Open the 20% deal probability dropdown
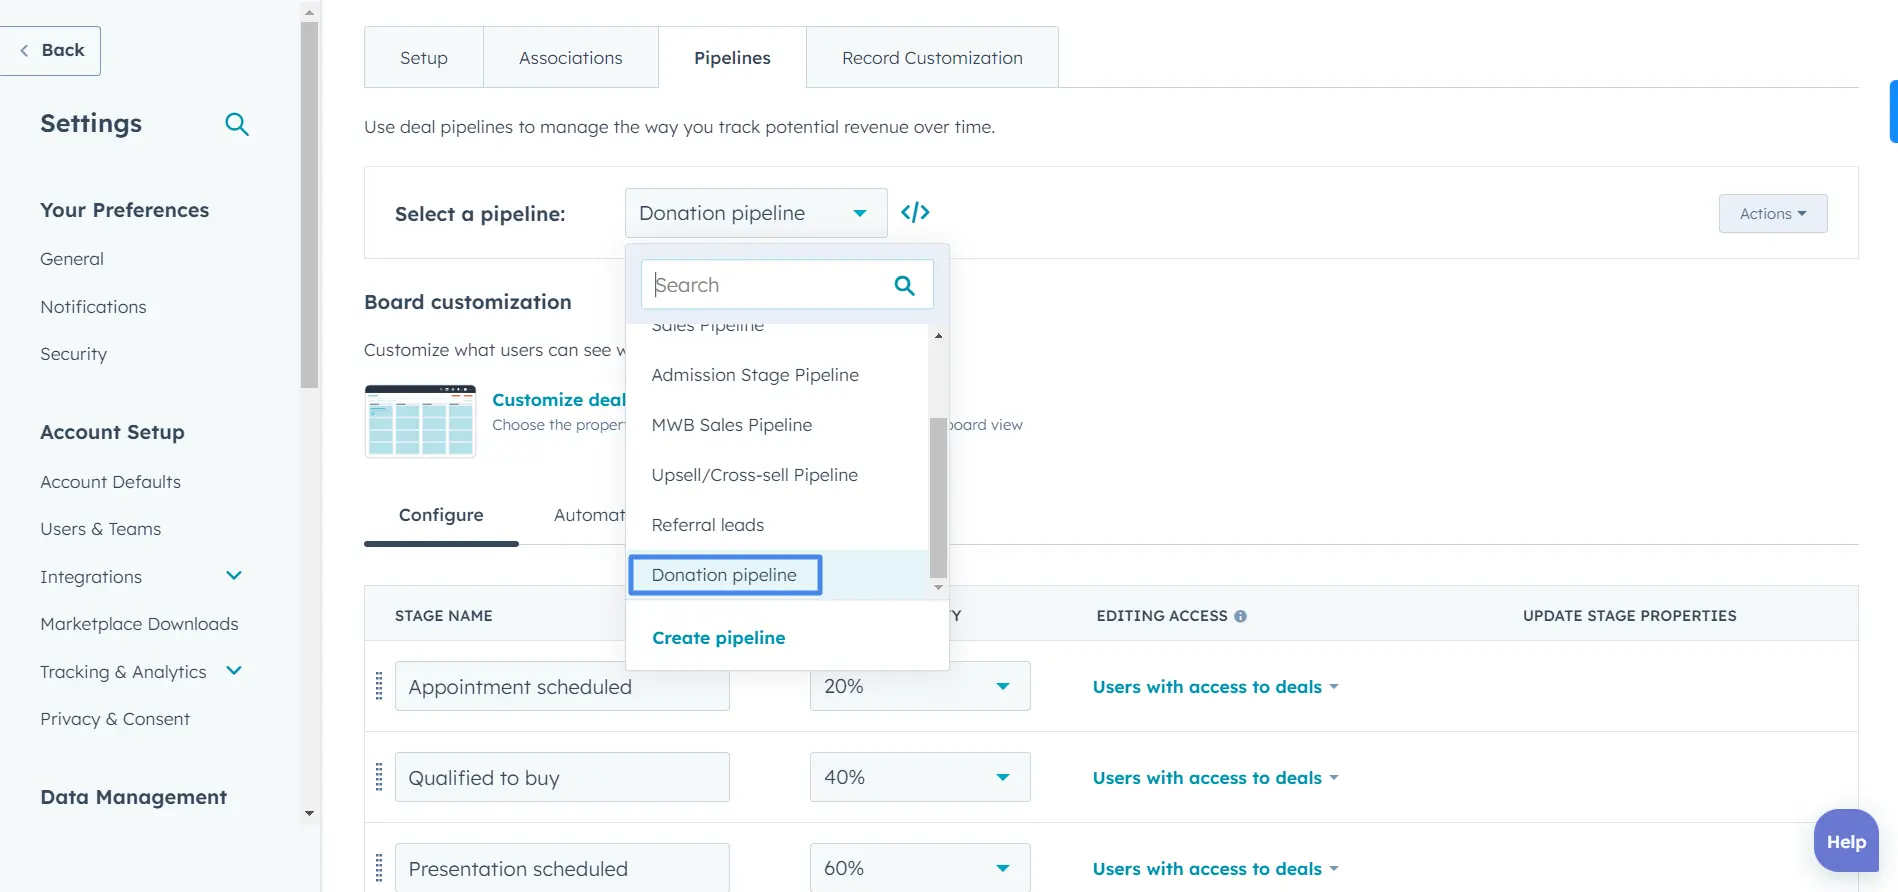 tap(919, 686)
